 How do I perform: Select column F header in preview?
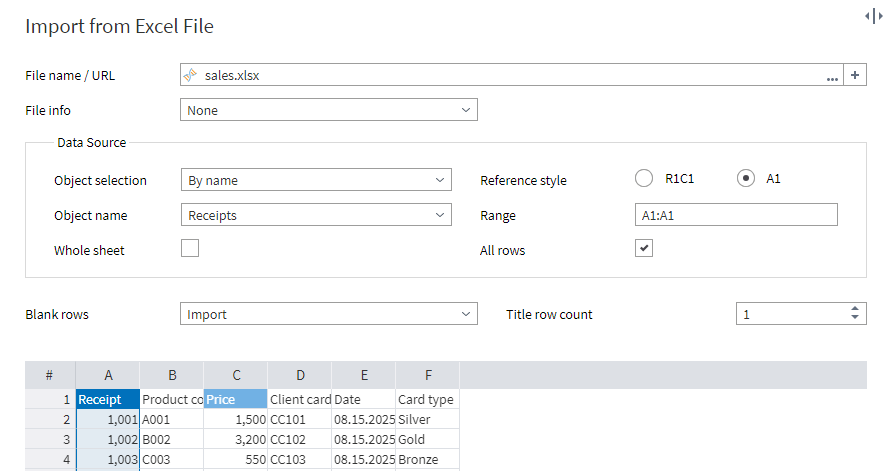point(427,375)
